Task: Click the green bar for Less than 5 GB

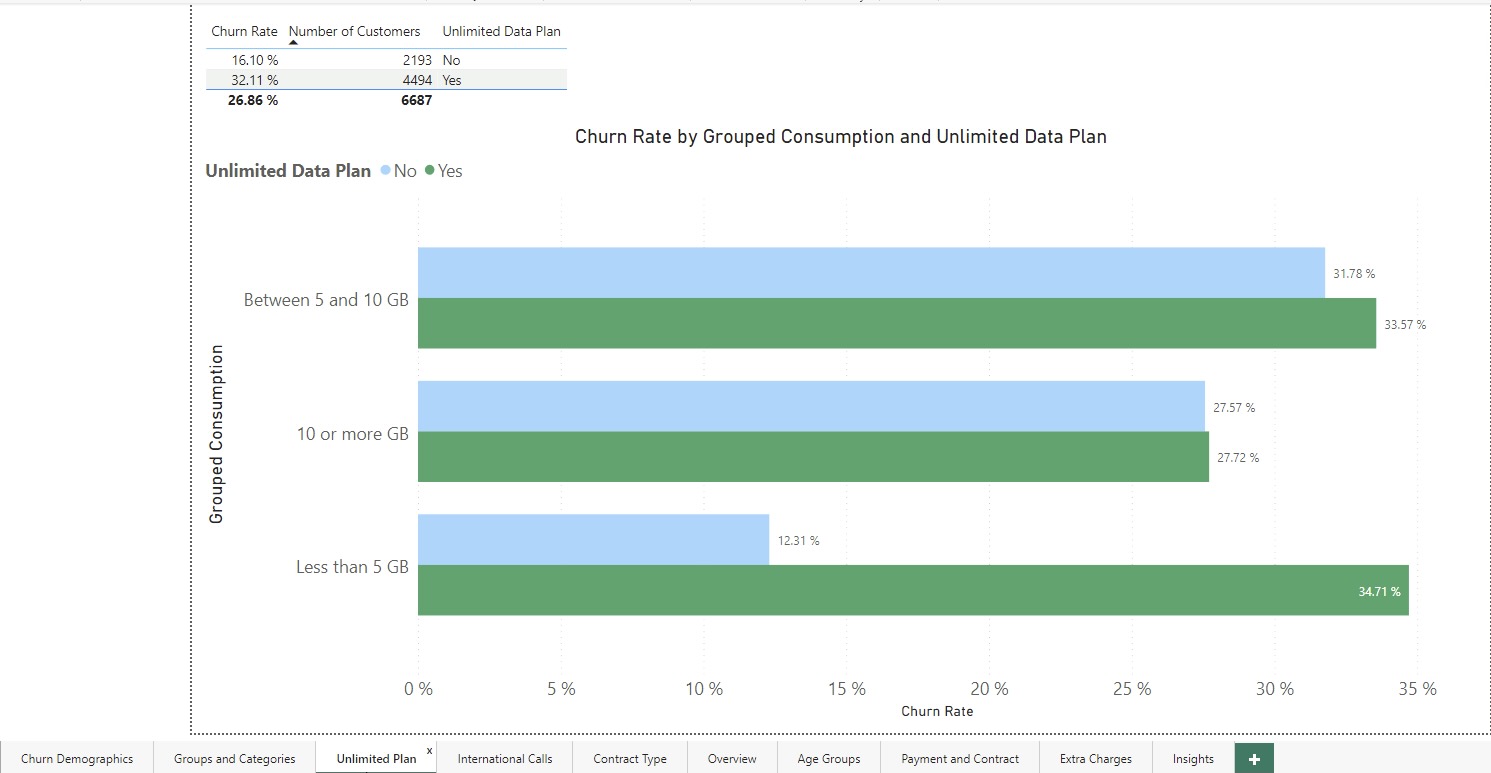Action: (x=900, y=590)
